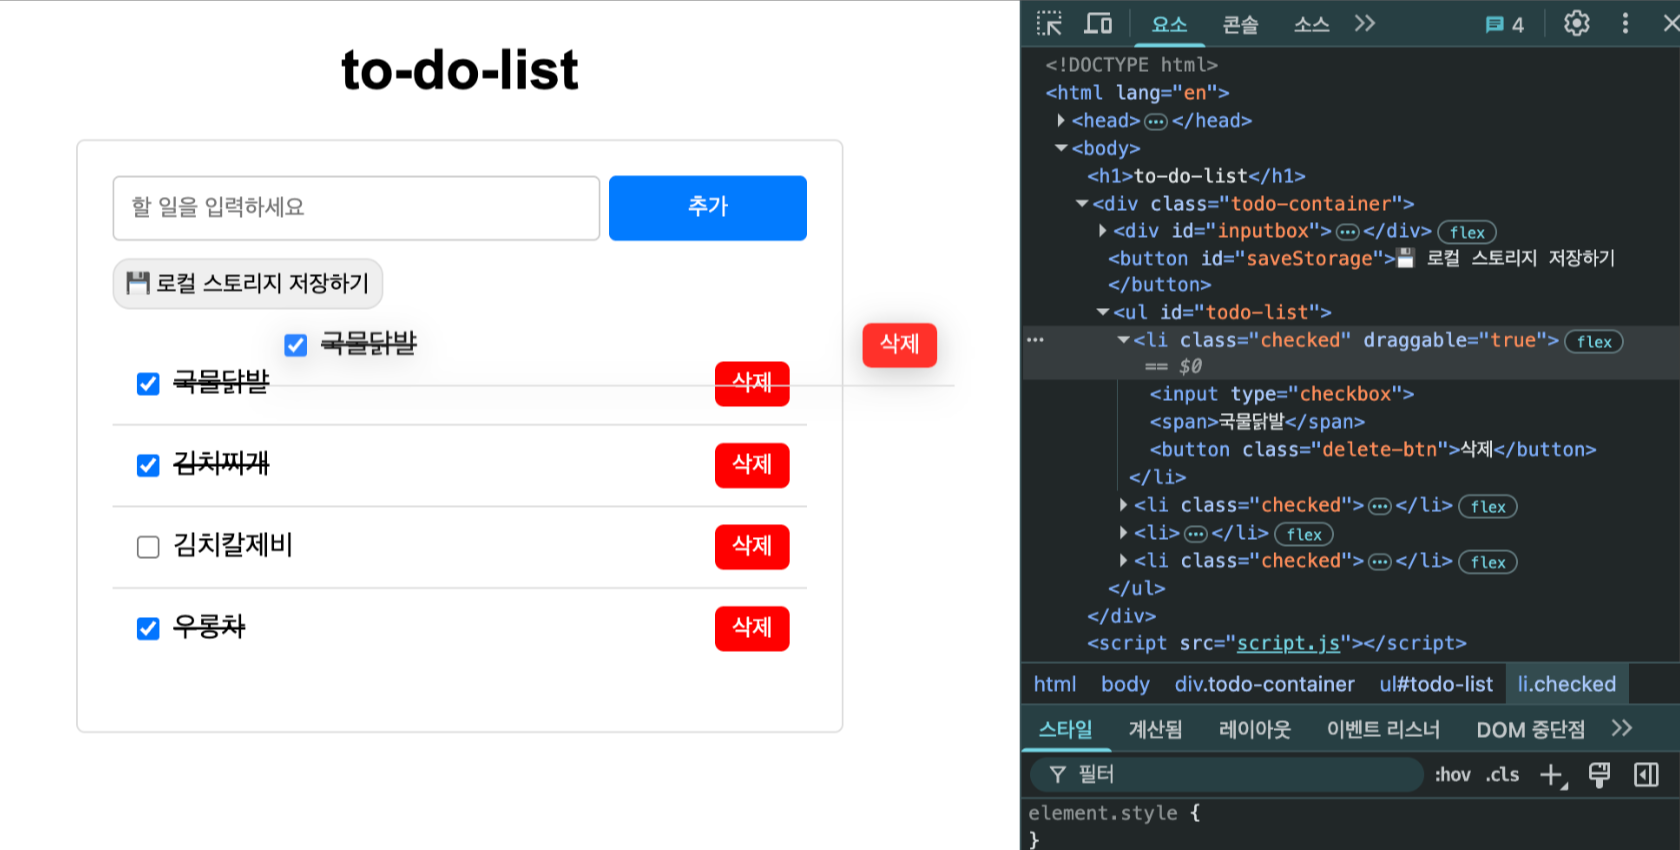Select the delete-btn button DOM line
Screen dimensions: 1680x850
1373,450
